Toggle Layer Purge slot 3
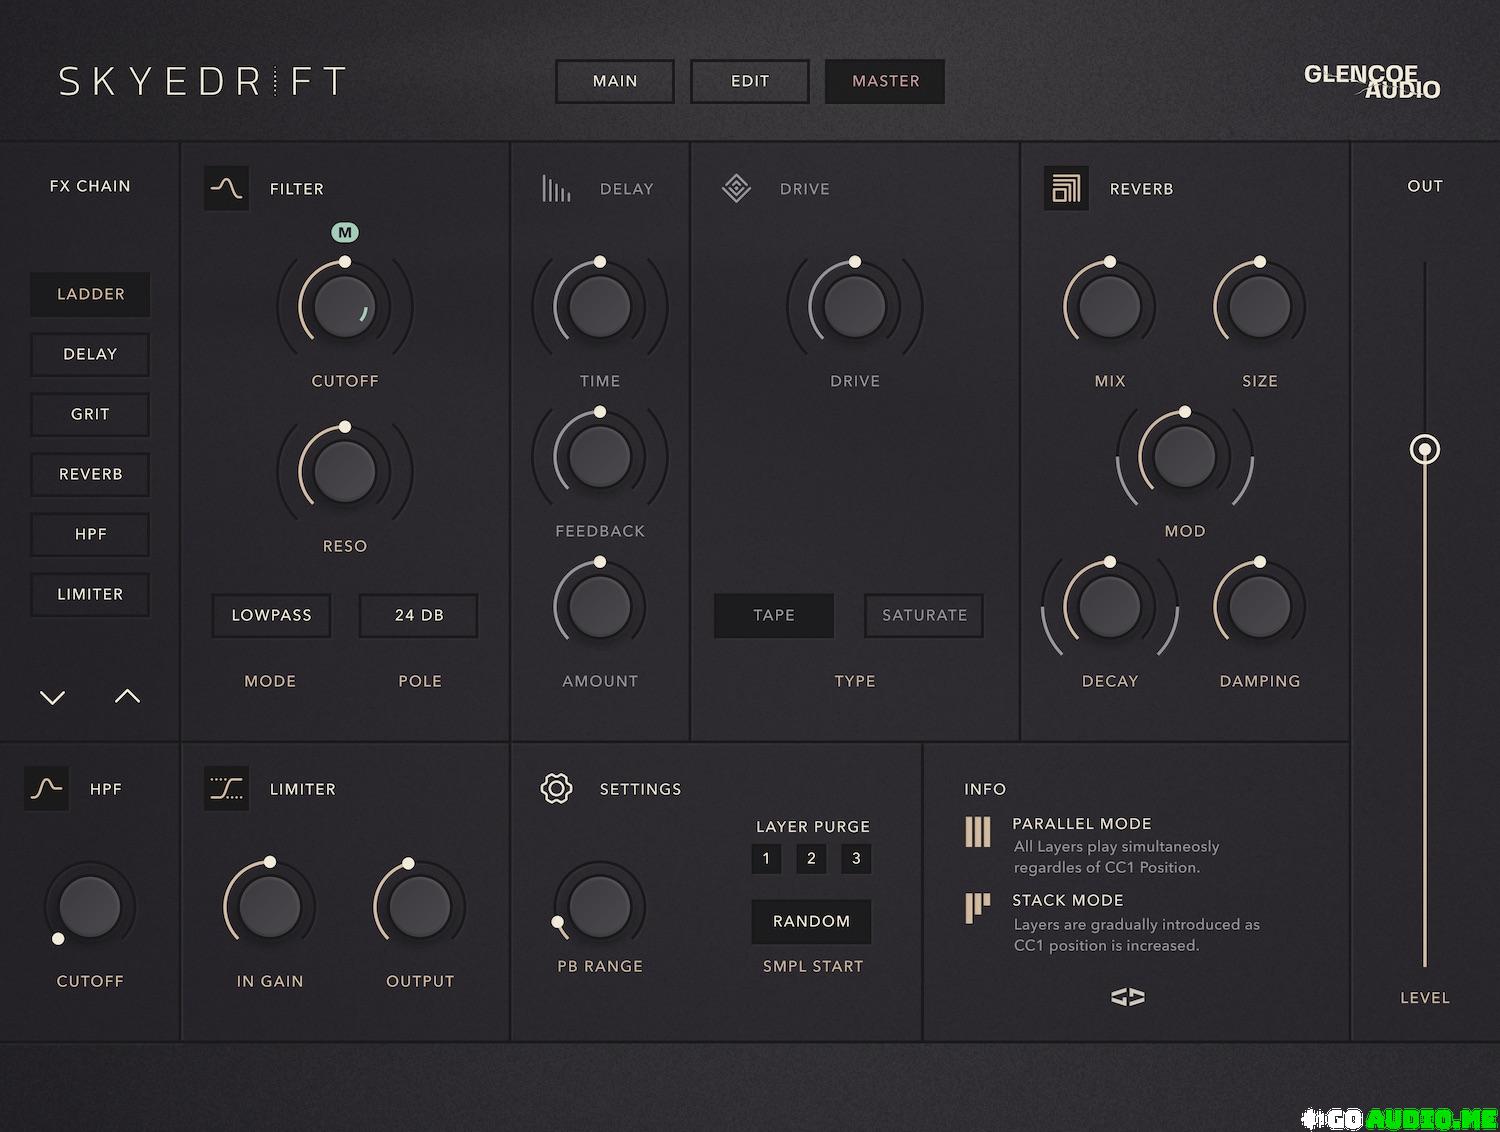Screen dimensions: 1500x1132 click(x=856, y=858)
